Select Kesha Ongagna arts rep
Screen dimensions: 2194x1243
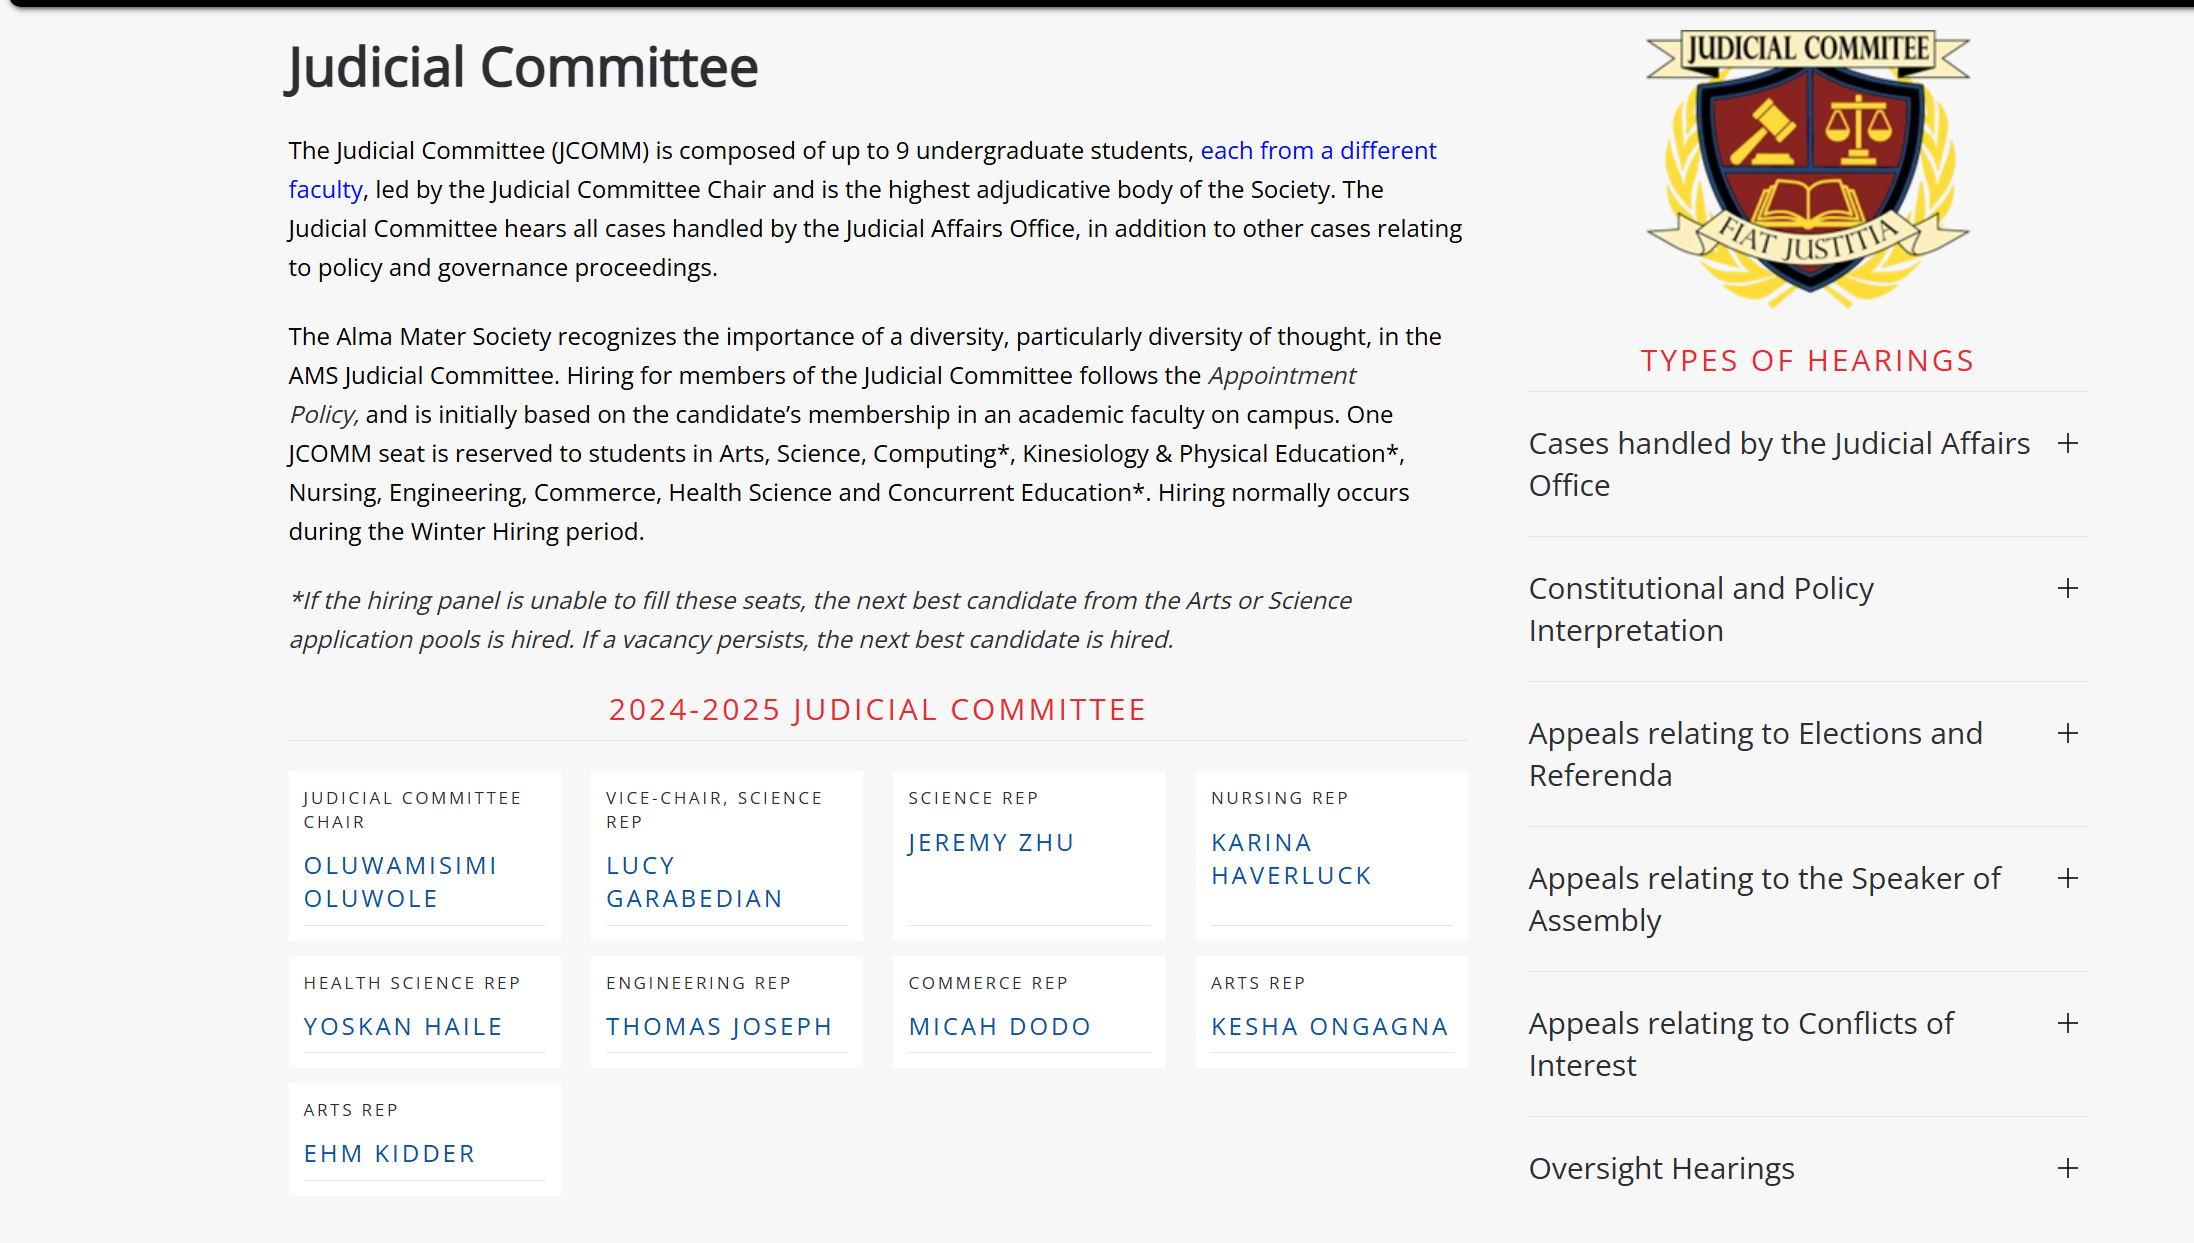[x=1329, y=1027]
